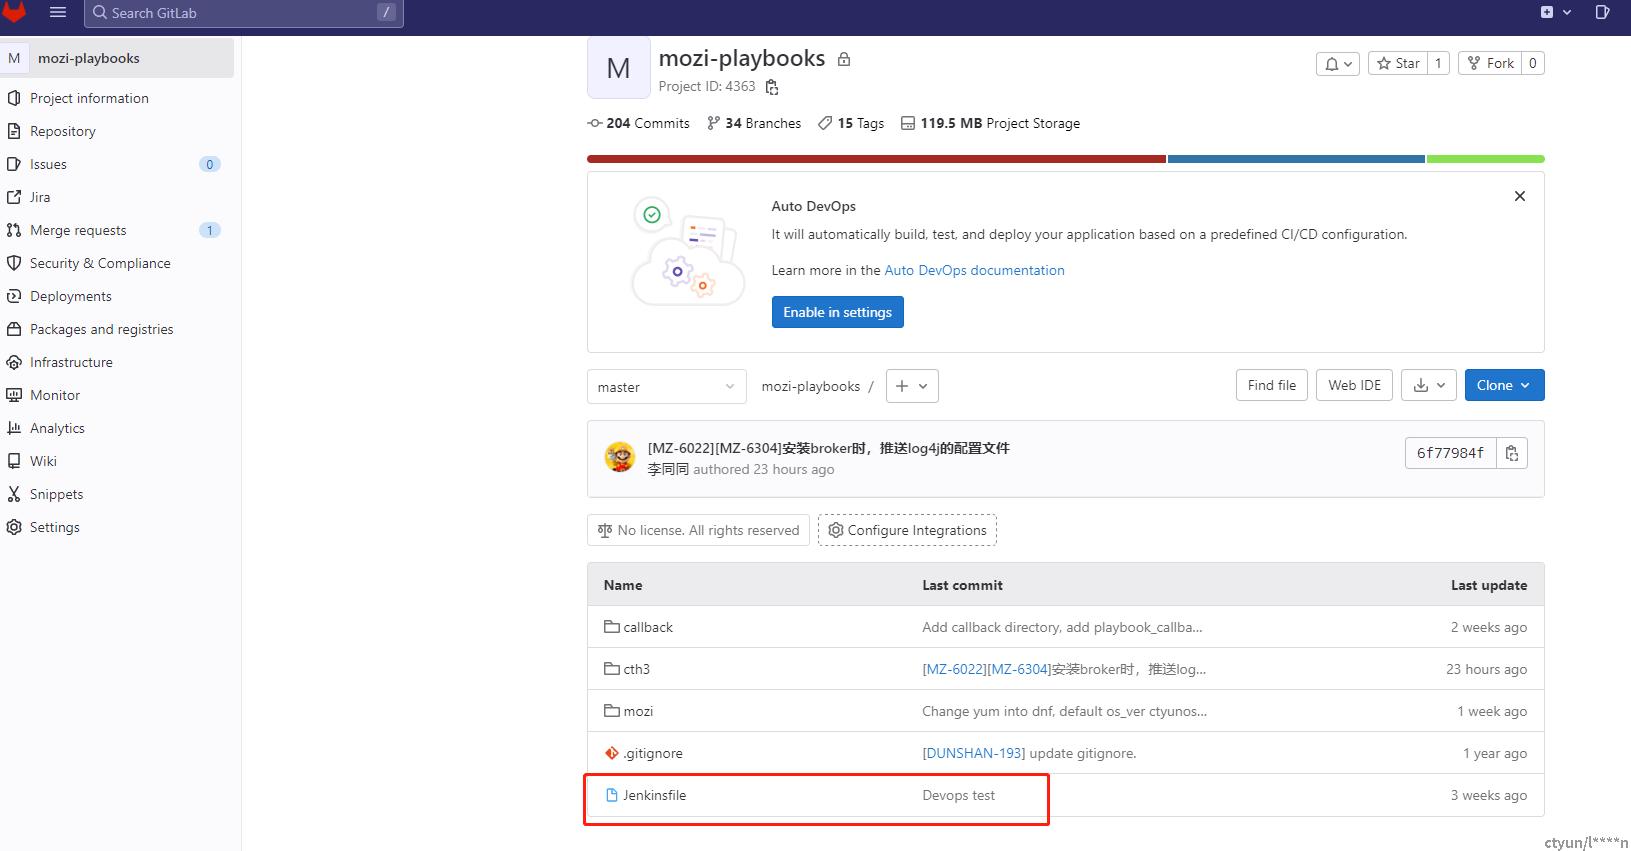This screenshot has width=1631, height=851.
Task: Click the GitLab fox logo
Action: (x=14, y=12)
